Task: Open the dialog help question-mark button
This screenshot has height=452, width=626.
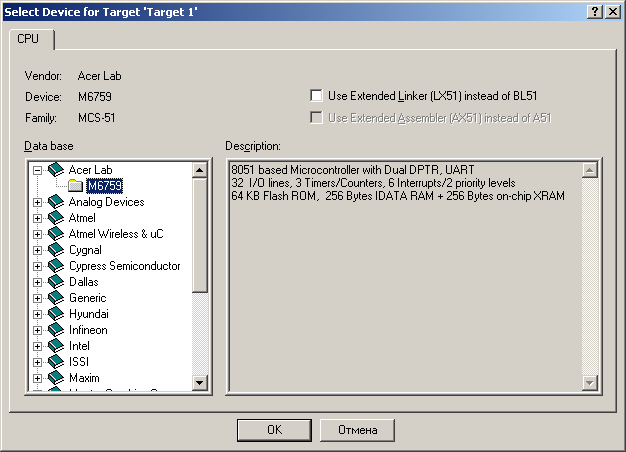Action: [x=595, y=12]
